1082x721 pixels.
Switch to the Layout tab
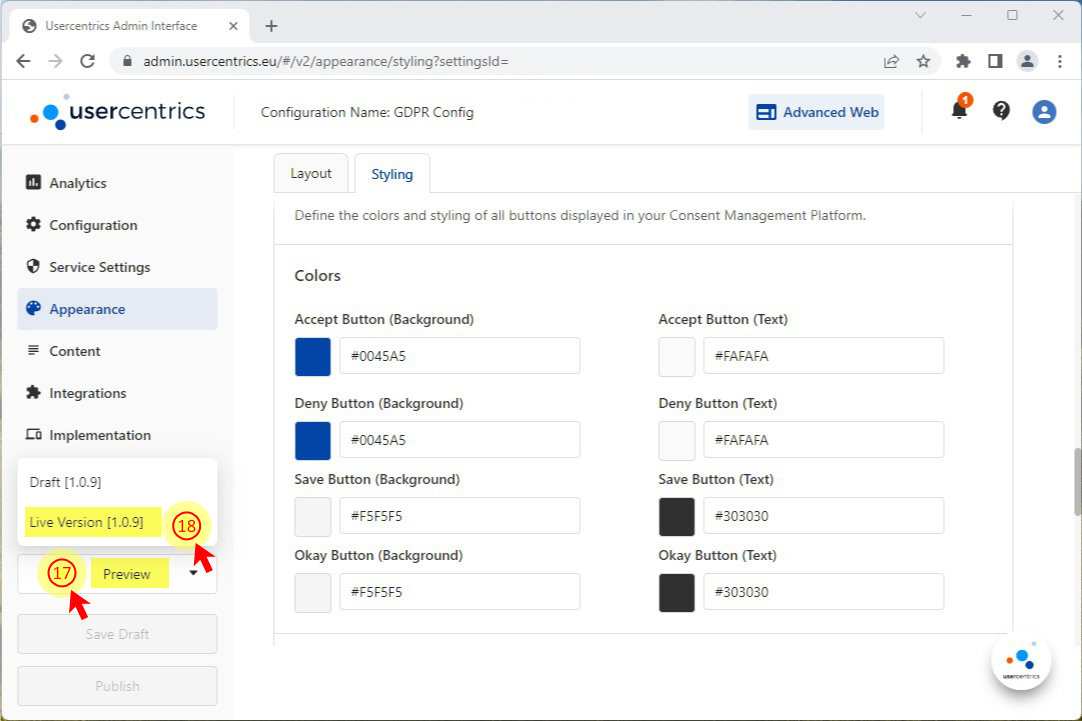[310, 174]
